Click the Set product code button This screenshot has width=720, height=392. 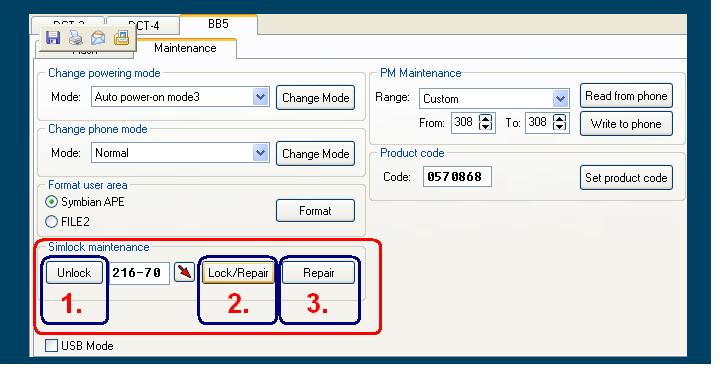[626, 178]
